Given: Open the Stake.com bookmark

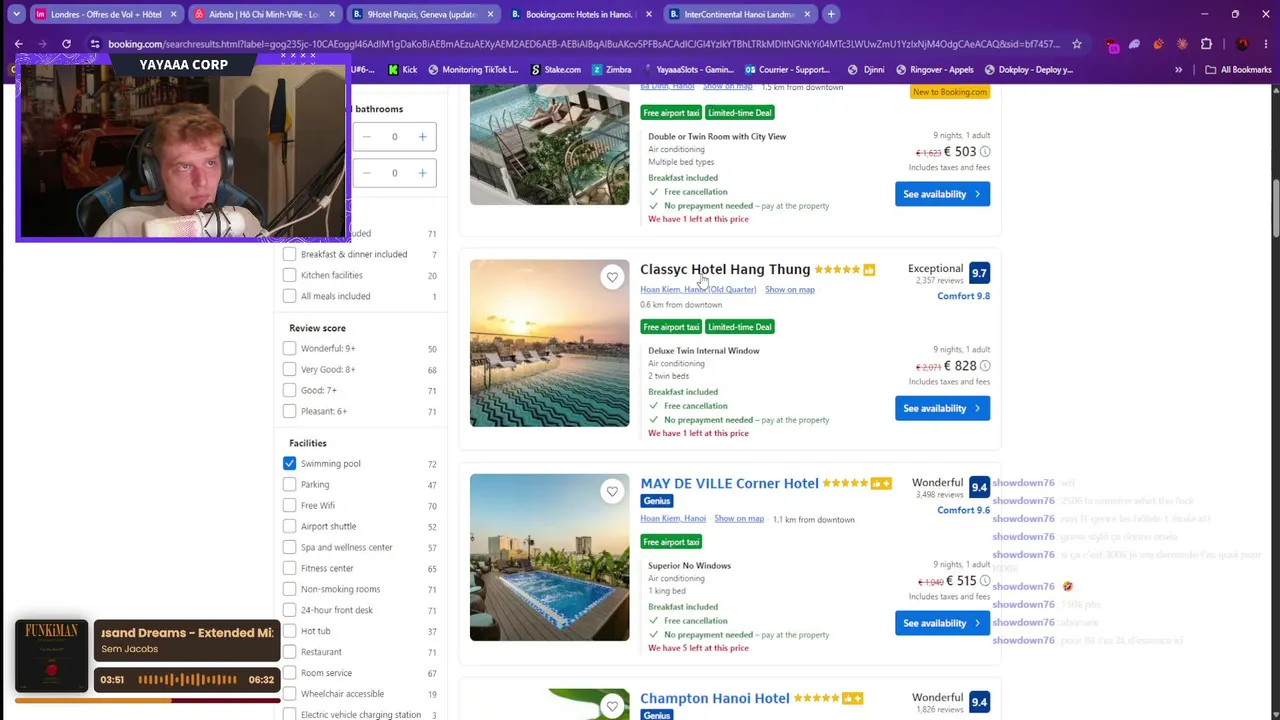Looking at the screenshot, I should 556,70.
